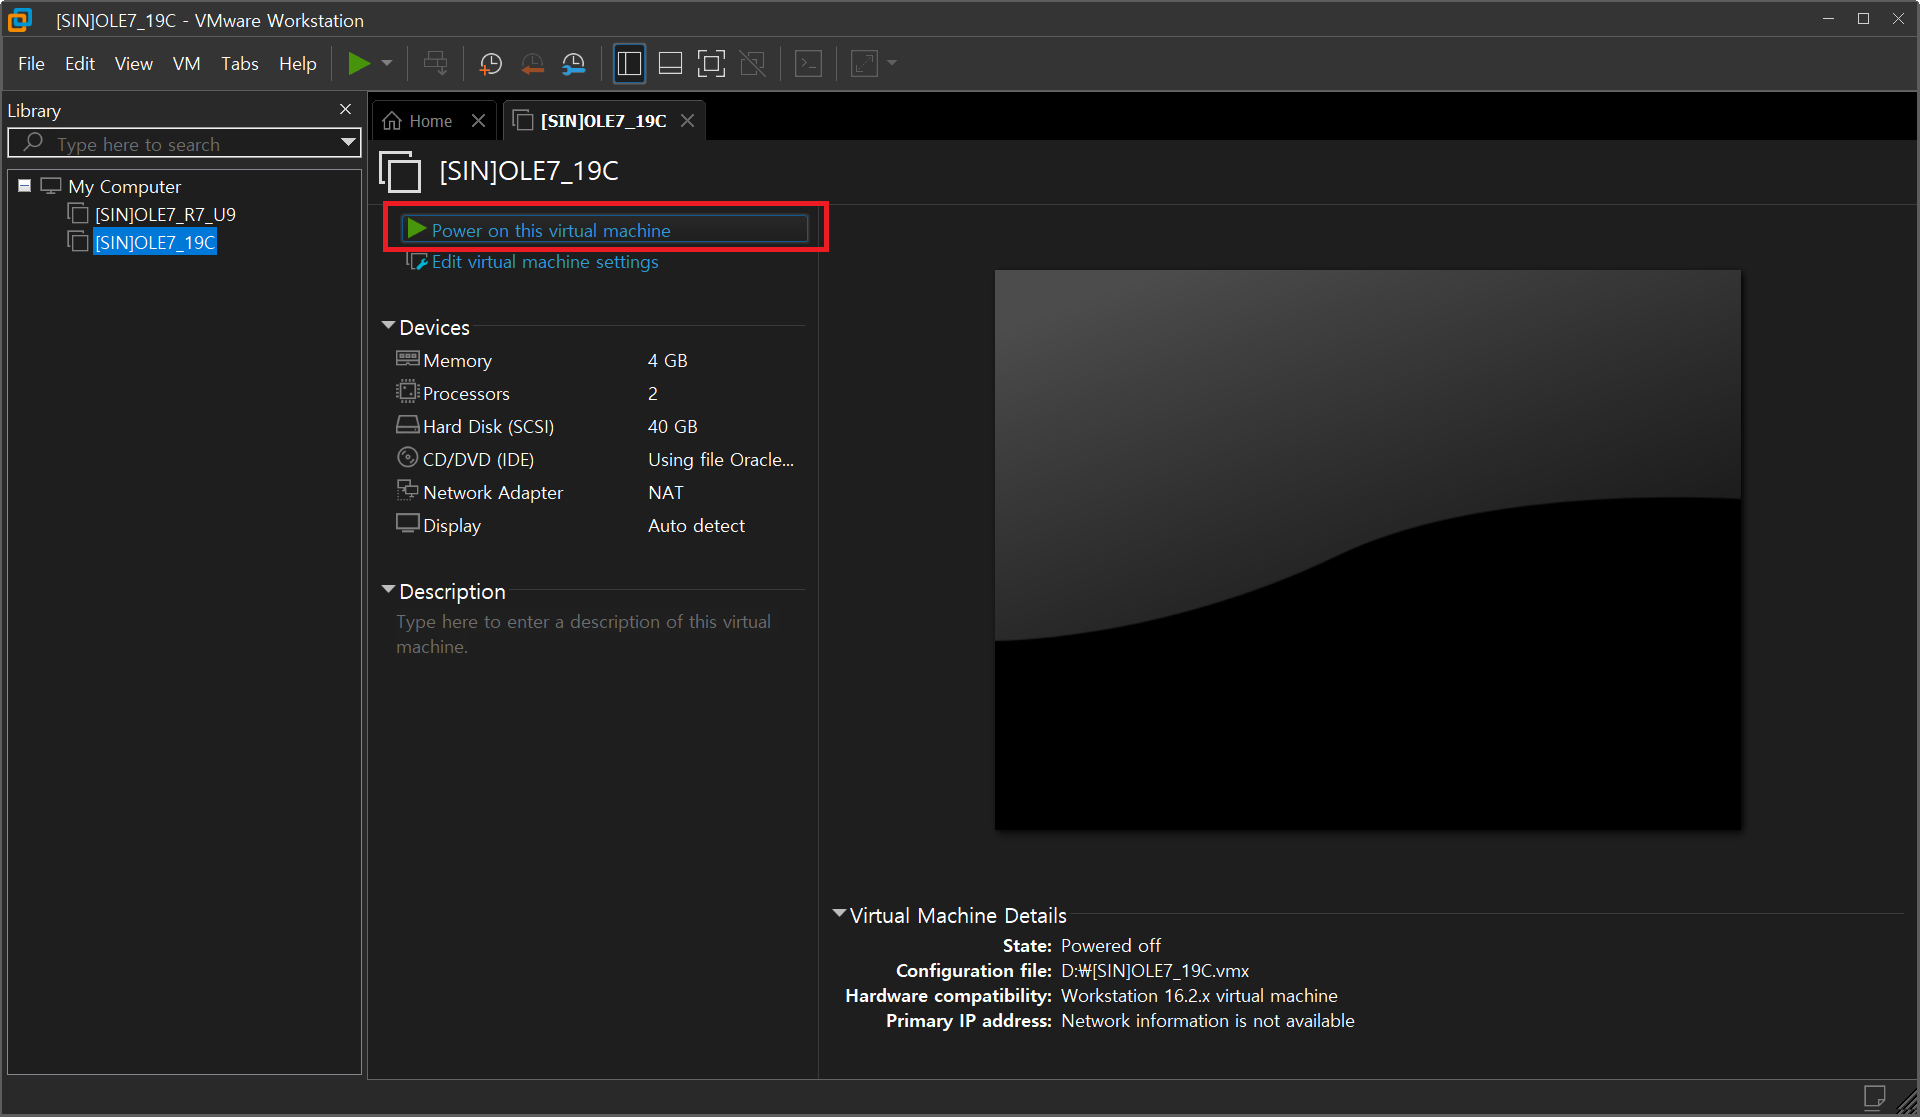This screenshot has width=1920, height=1117.
Task: Open the VM menu
Action: [x=186, y=64]
